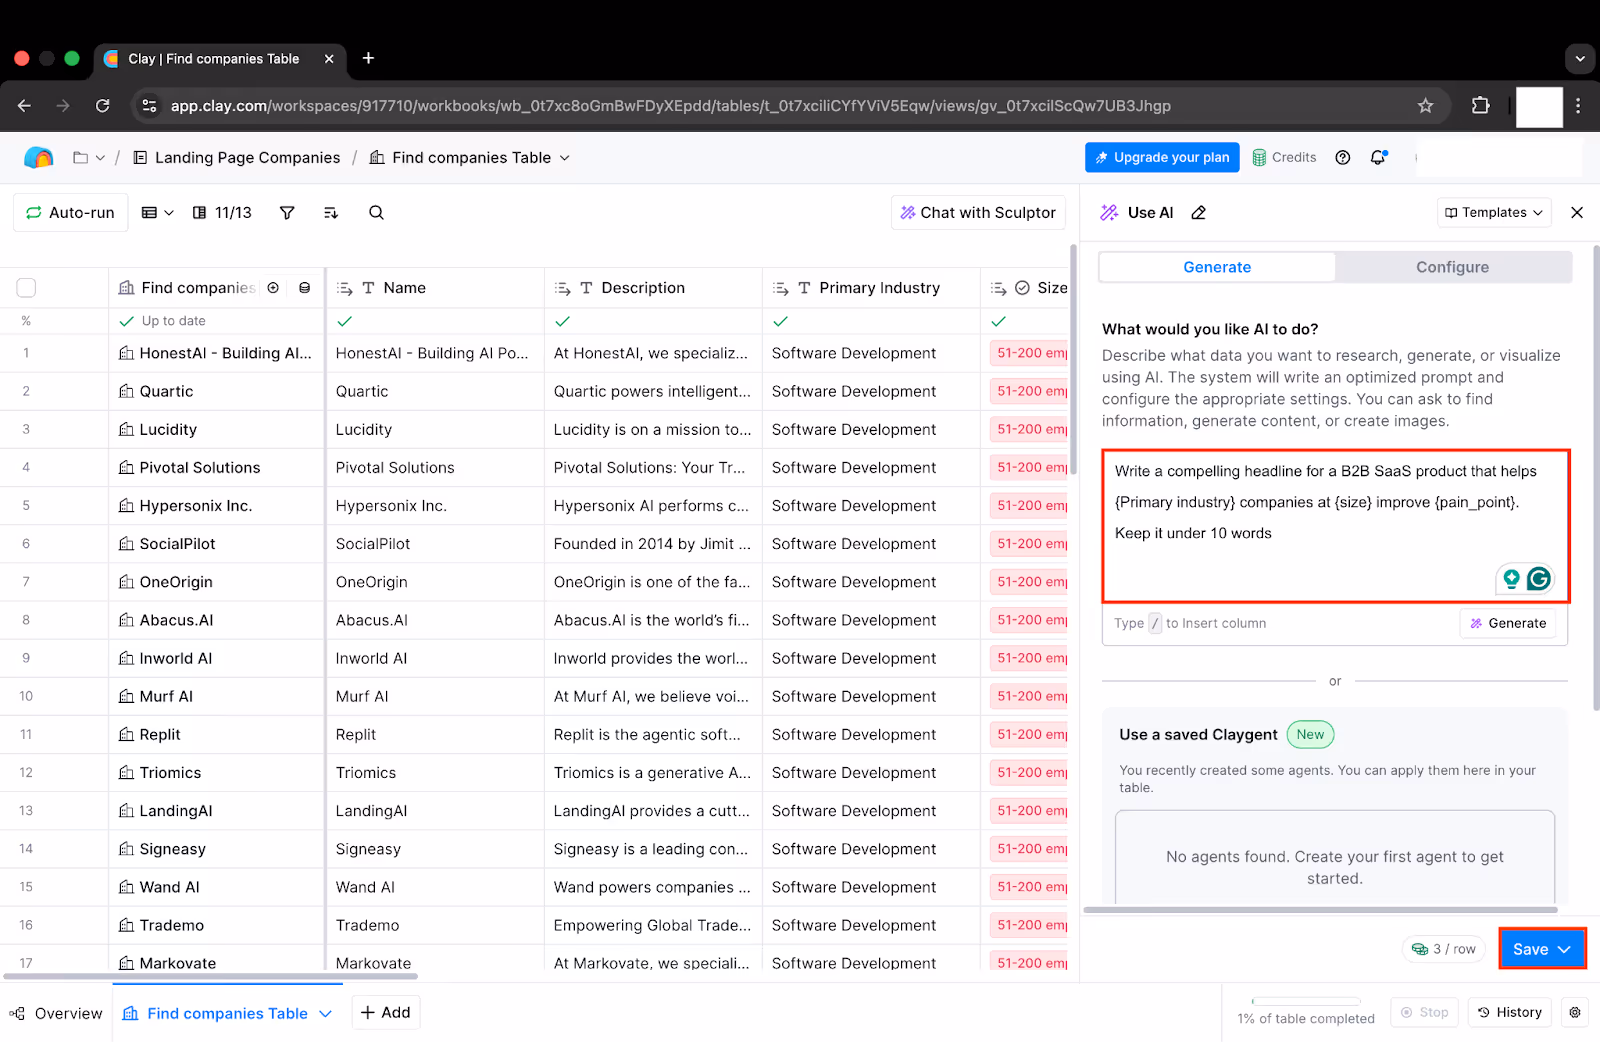The image size is (1600, 1042).
Task: Click the New badge beside Claygent
Action: 1310,734
